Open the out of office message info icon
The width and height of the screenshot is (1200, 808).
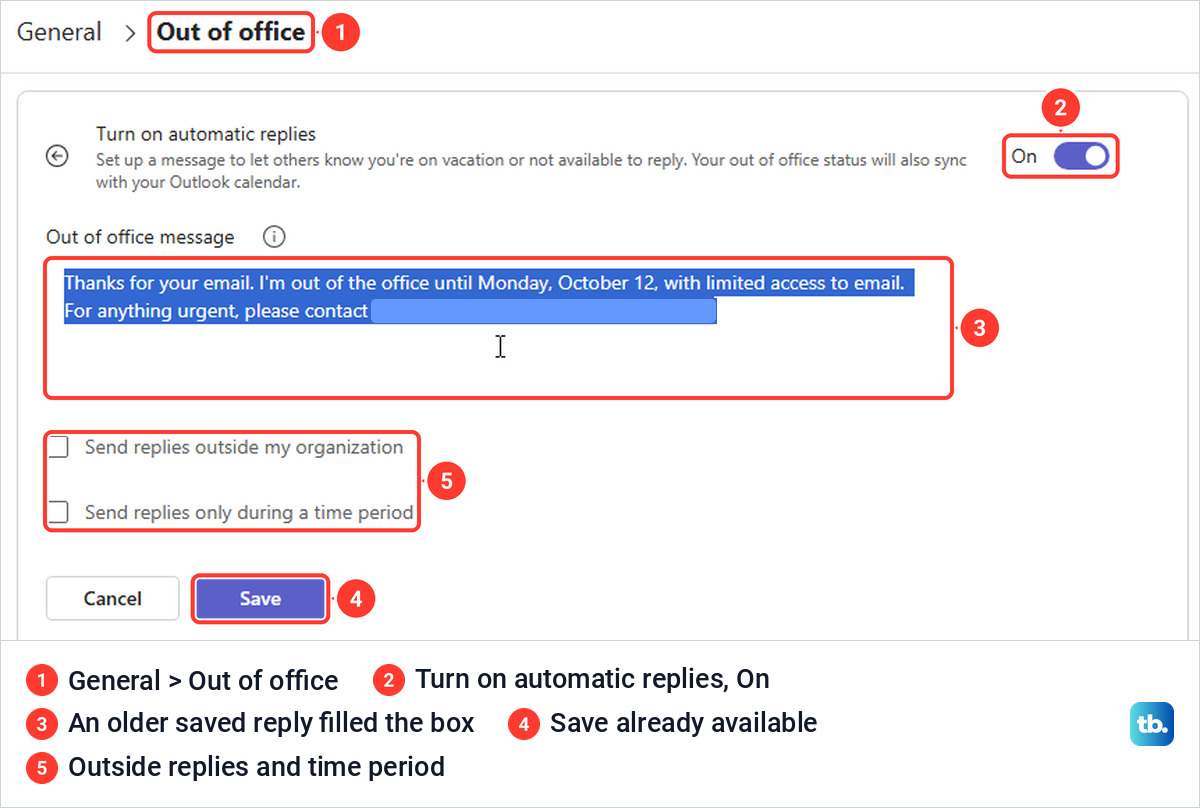point(274,237)
